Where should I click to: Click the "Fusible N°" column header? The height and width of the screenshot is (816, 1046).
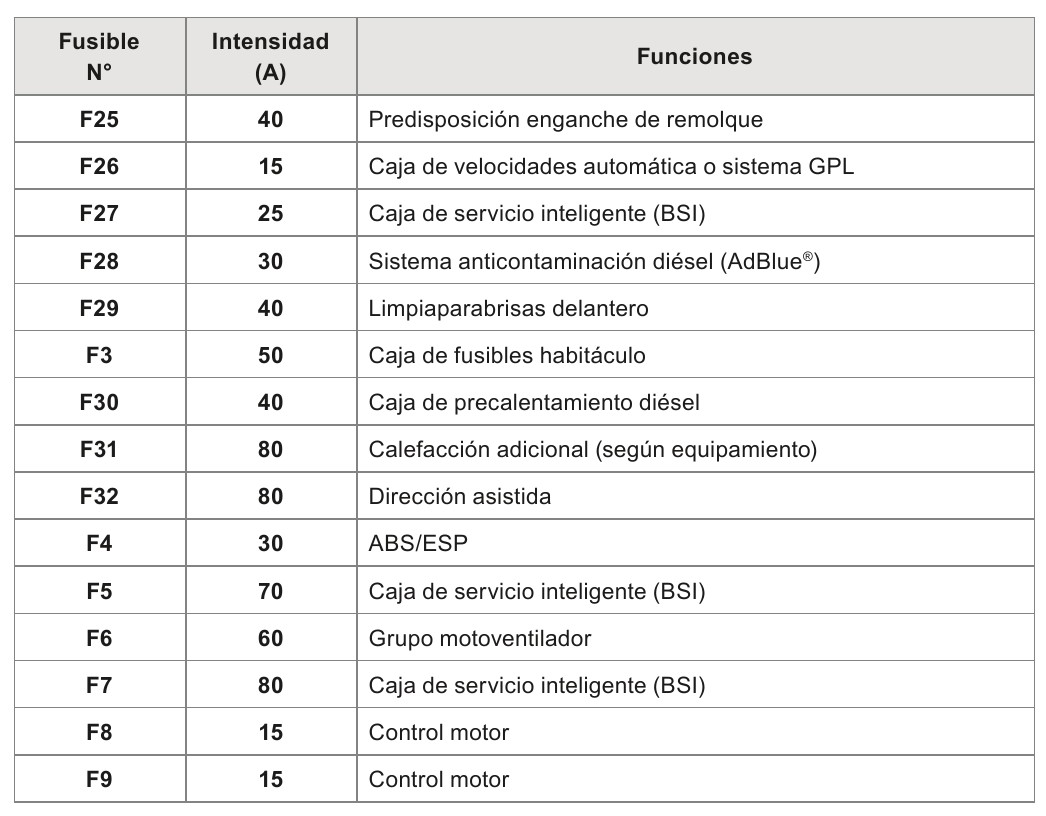[99, 57]
